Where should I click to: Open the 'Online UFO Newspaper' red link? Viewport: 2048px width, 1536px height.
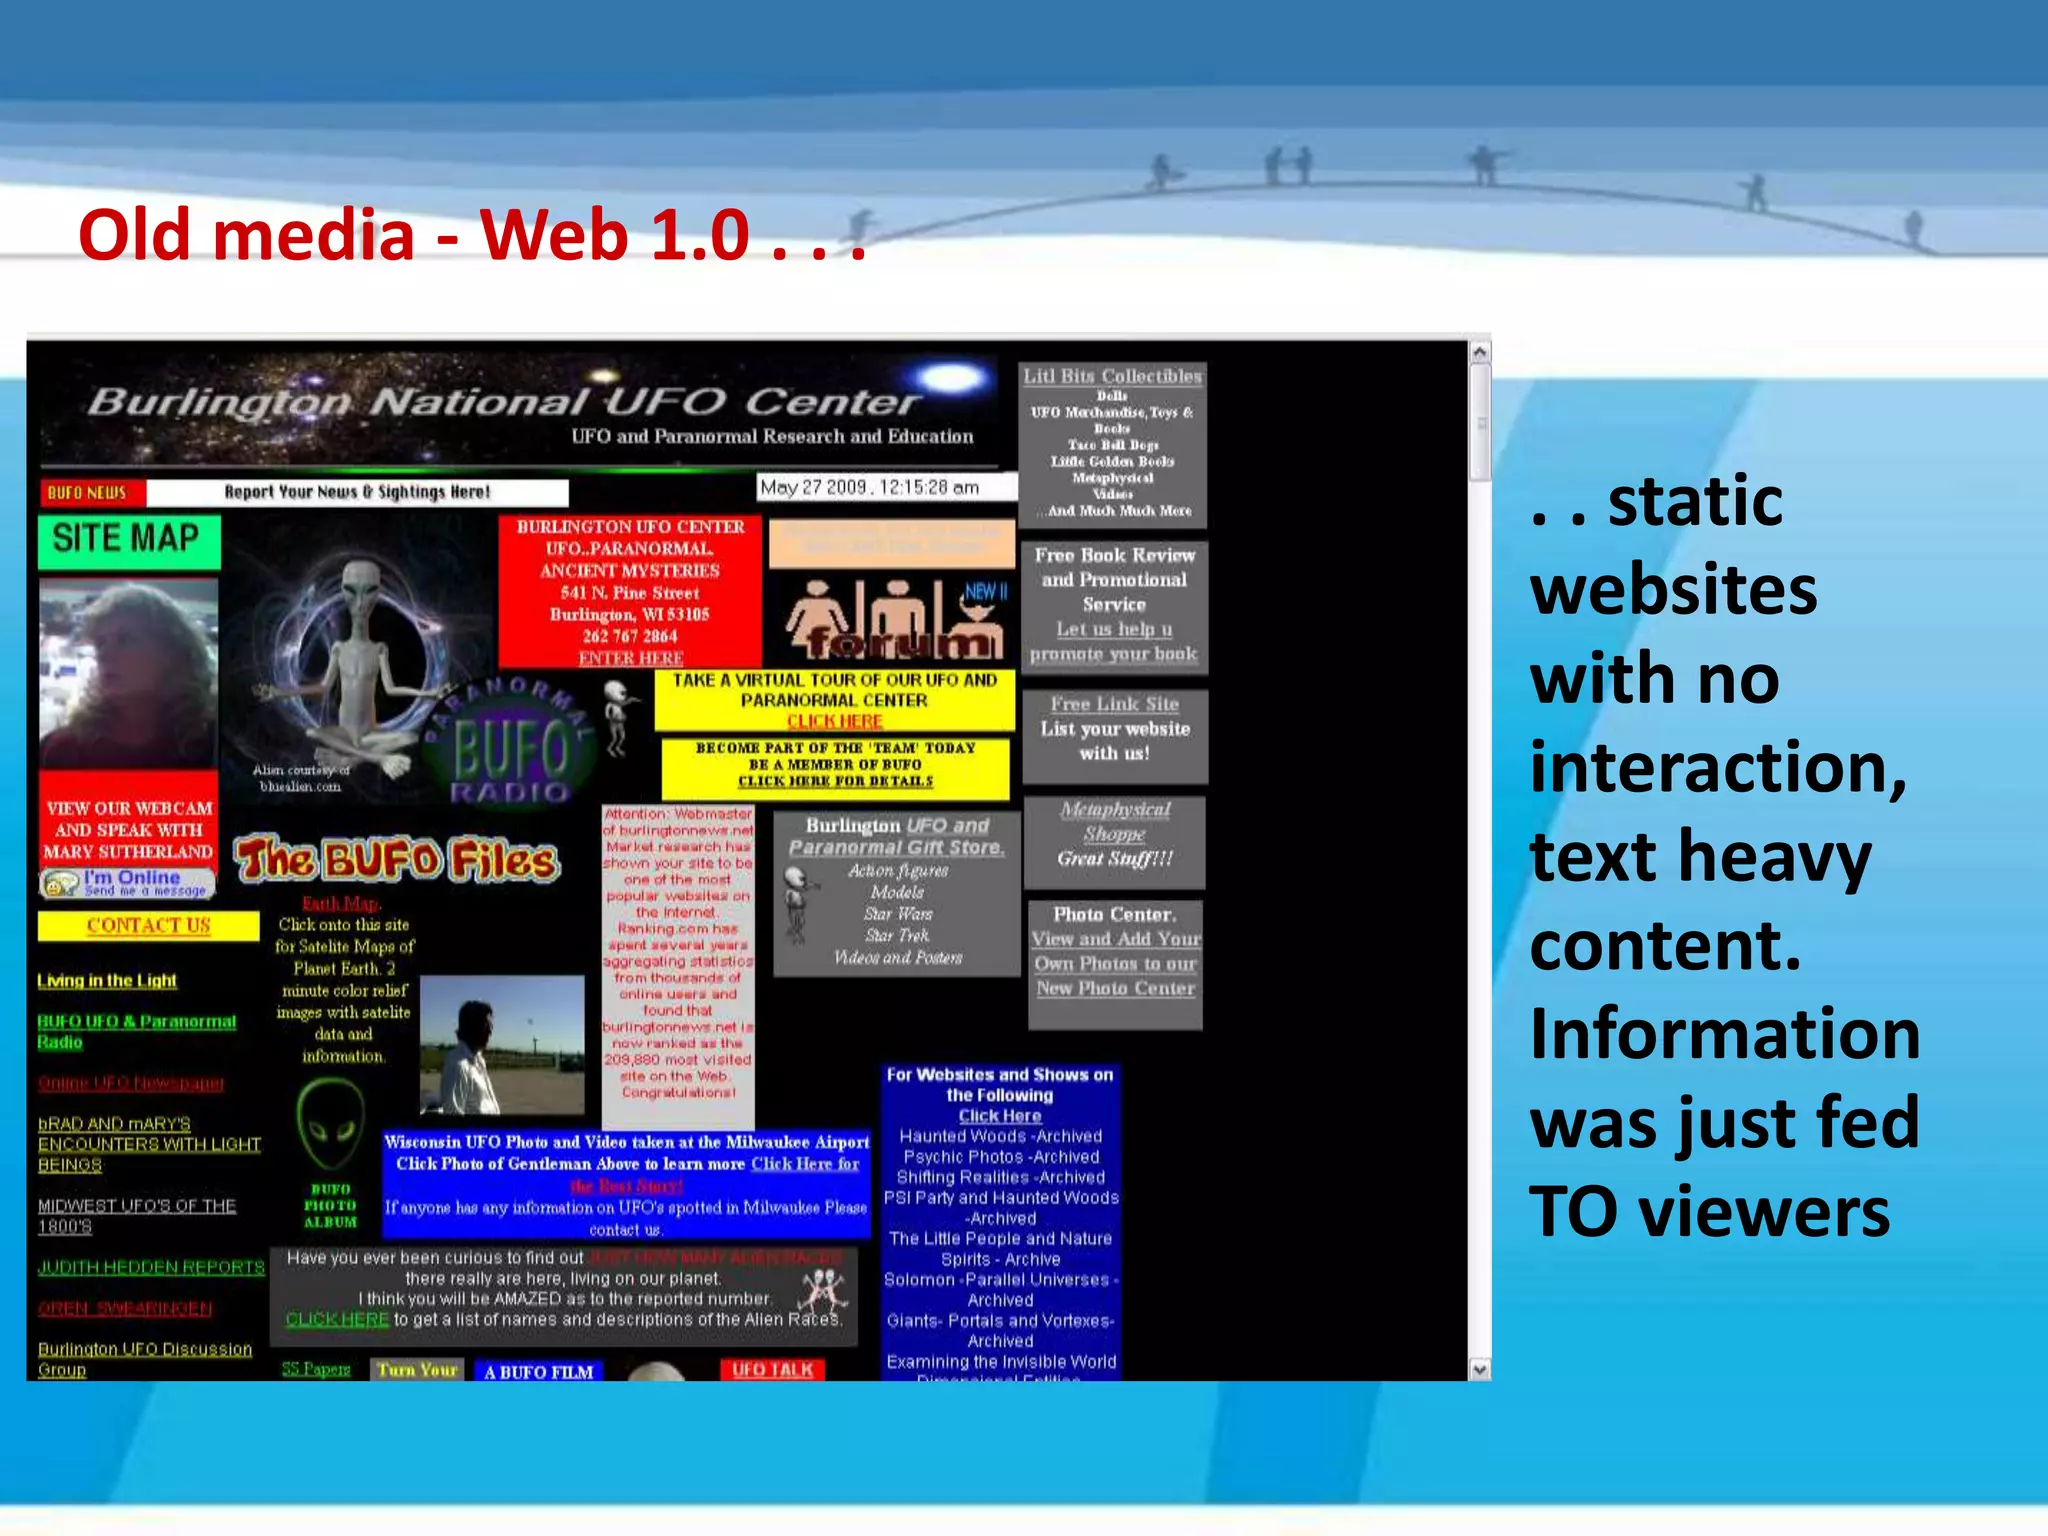click(x=131, y=1084)
